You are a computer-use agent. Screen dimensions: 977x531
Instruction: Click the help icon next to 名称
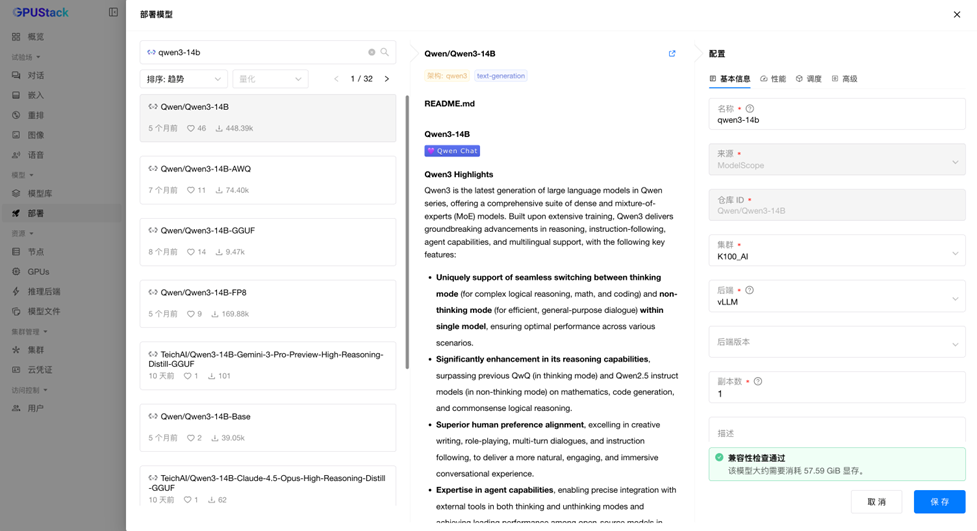click(x=750, y=108)
